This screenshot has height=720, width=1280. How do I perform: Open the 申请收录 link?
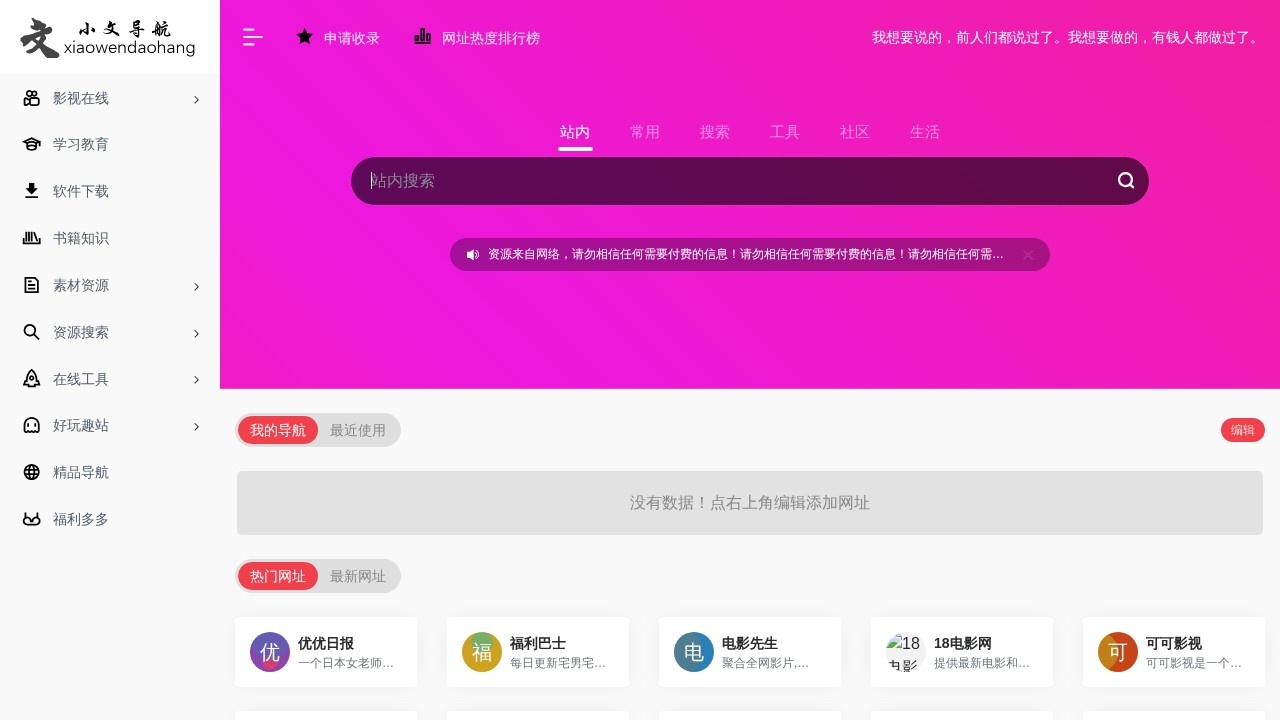click(352, 38)
